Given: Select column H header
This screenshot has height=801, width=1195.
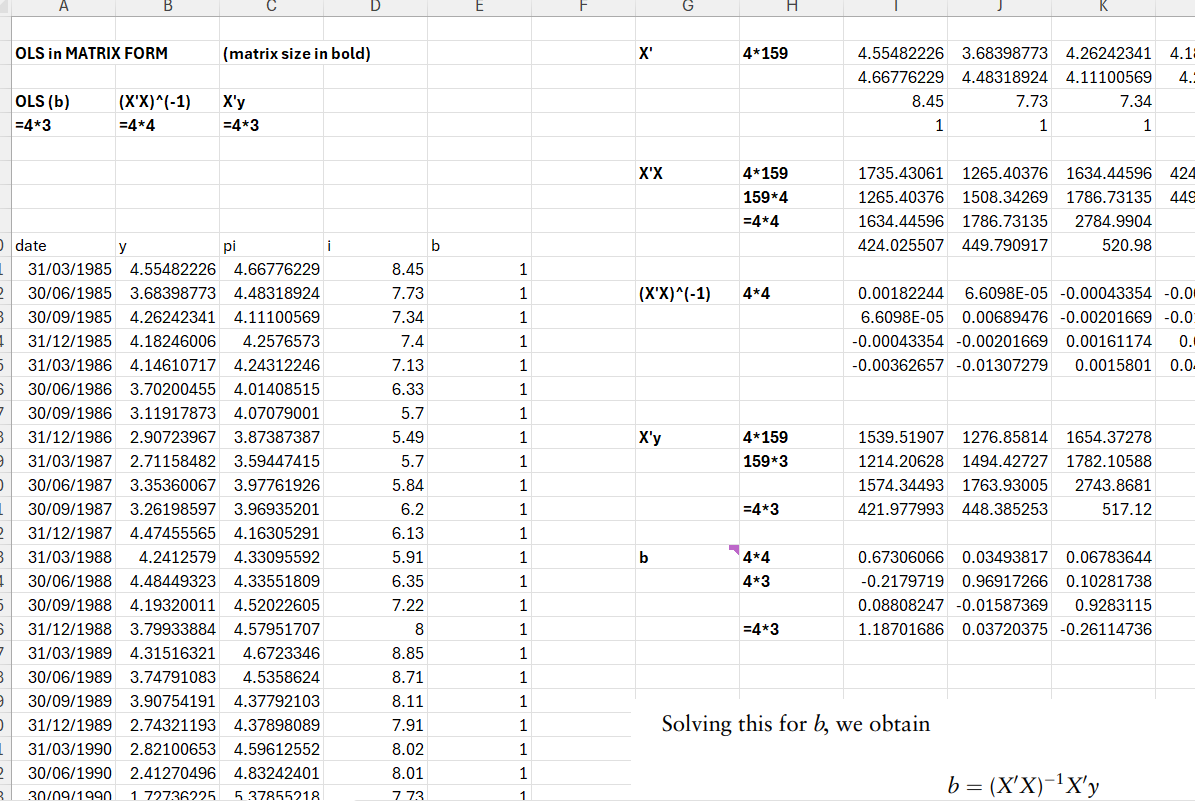Looking at the screenshot, I should pyautogui.click(x=791, y=7).
